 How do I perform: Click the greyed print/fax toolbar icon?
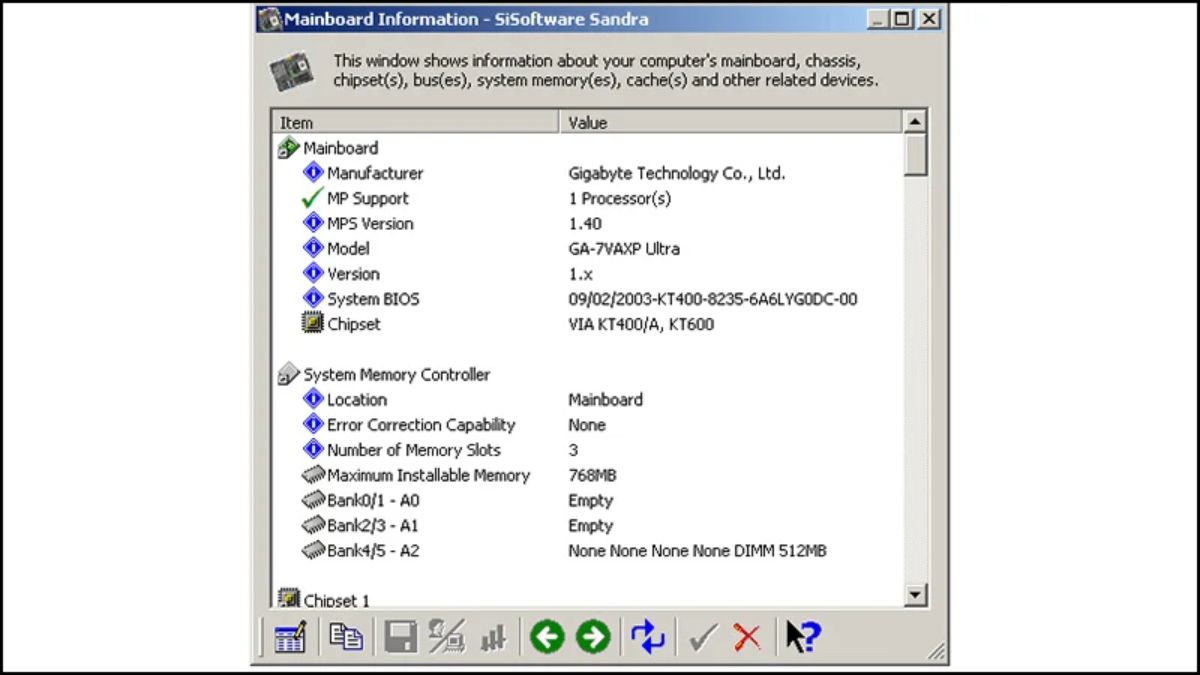pyautogui.click(x=447, y=637)
